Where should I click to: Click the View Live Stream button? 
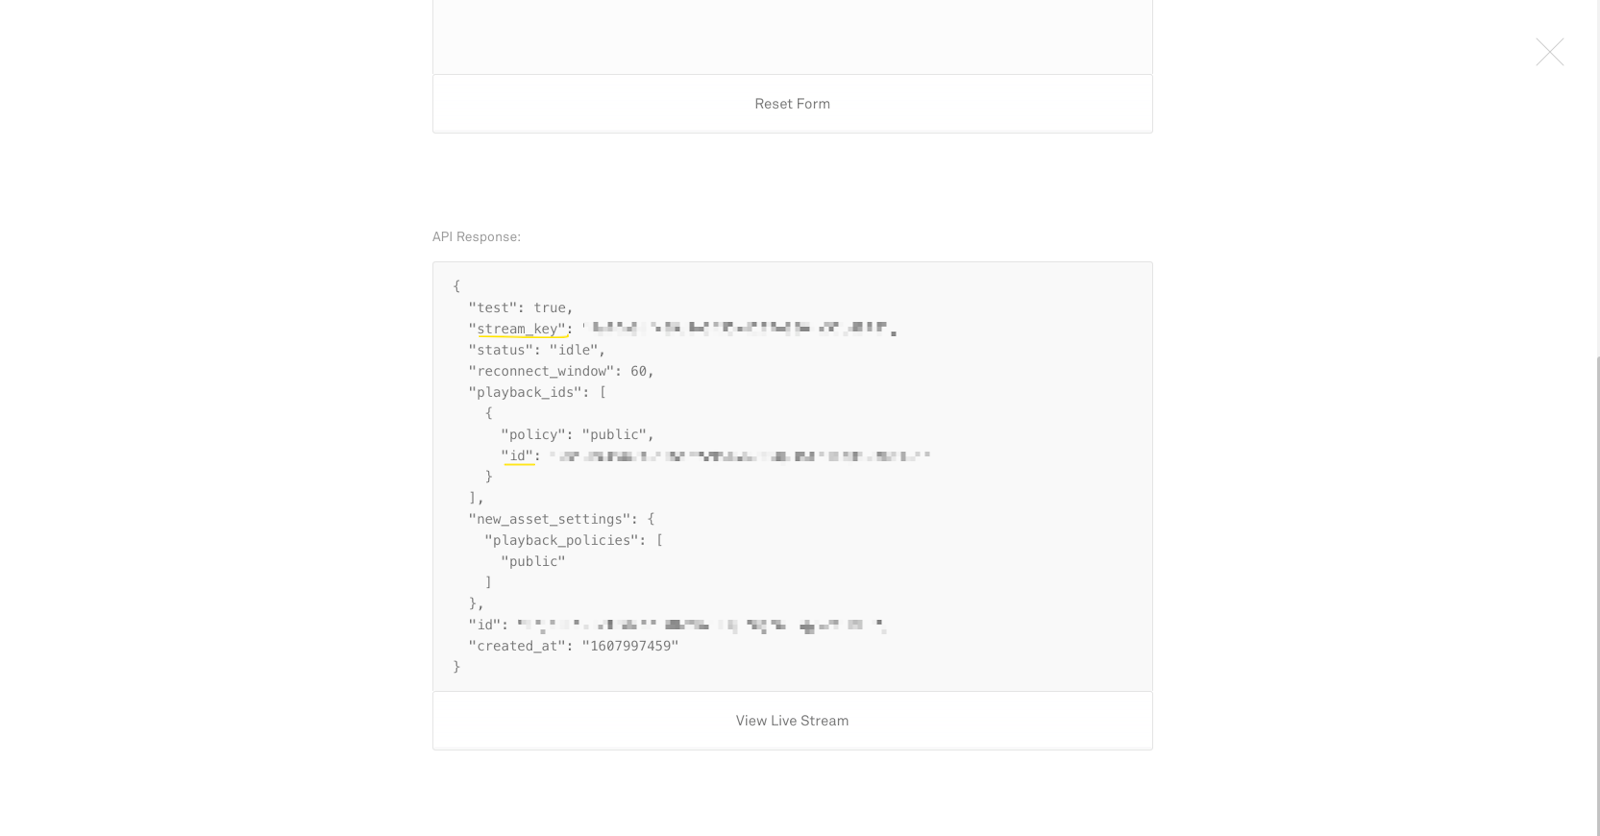(x=792, y=720)
